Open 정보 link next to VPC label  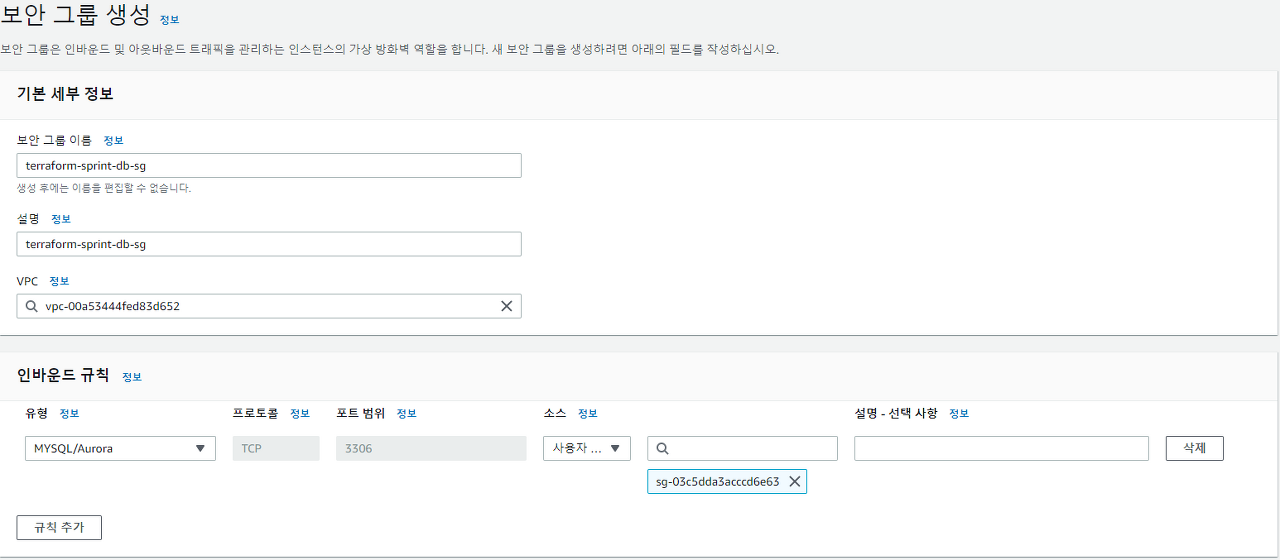pos(59,281)
